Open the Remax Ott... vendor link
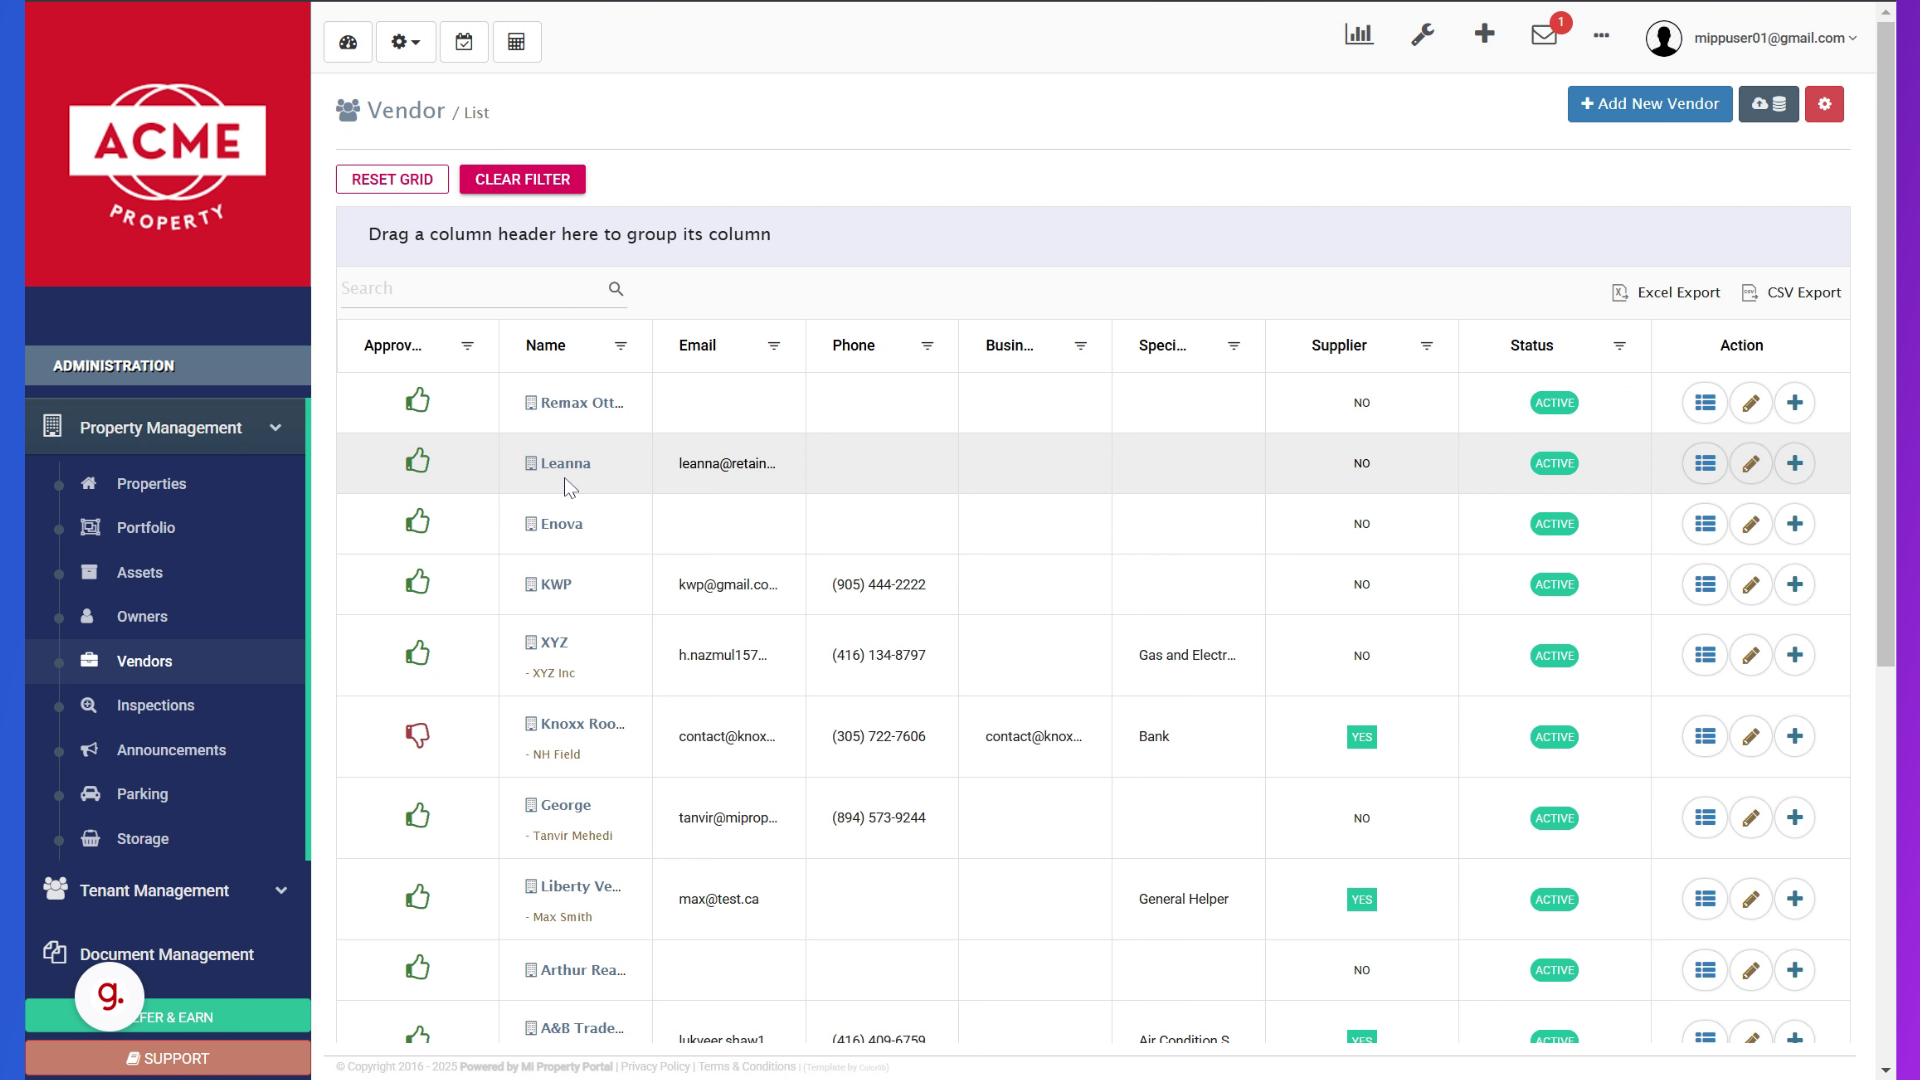 [575, 403]
